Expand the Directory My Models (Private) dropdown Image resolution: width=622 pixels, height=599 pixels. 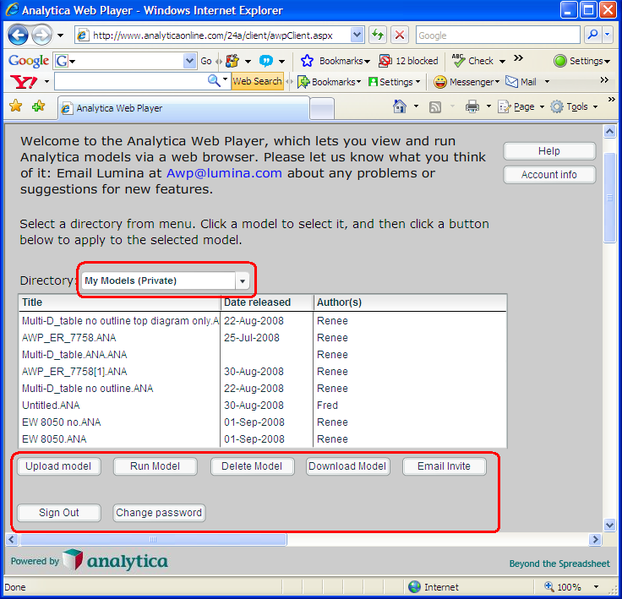click(242, 281)
